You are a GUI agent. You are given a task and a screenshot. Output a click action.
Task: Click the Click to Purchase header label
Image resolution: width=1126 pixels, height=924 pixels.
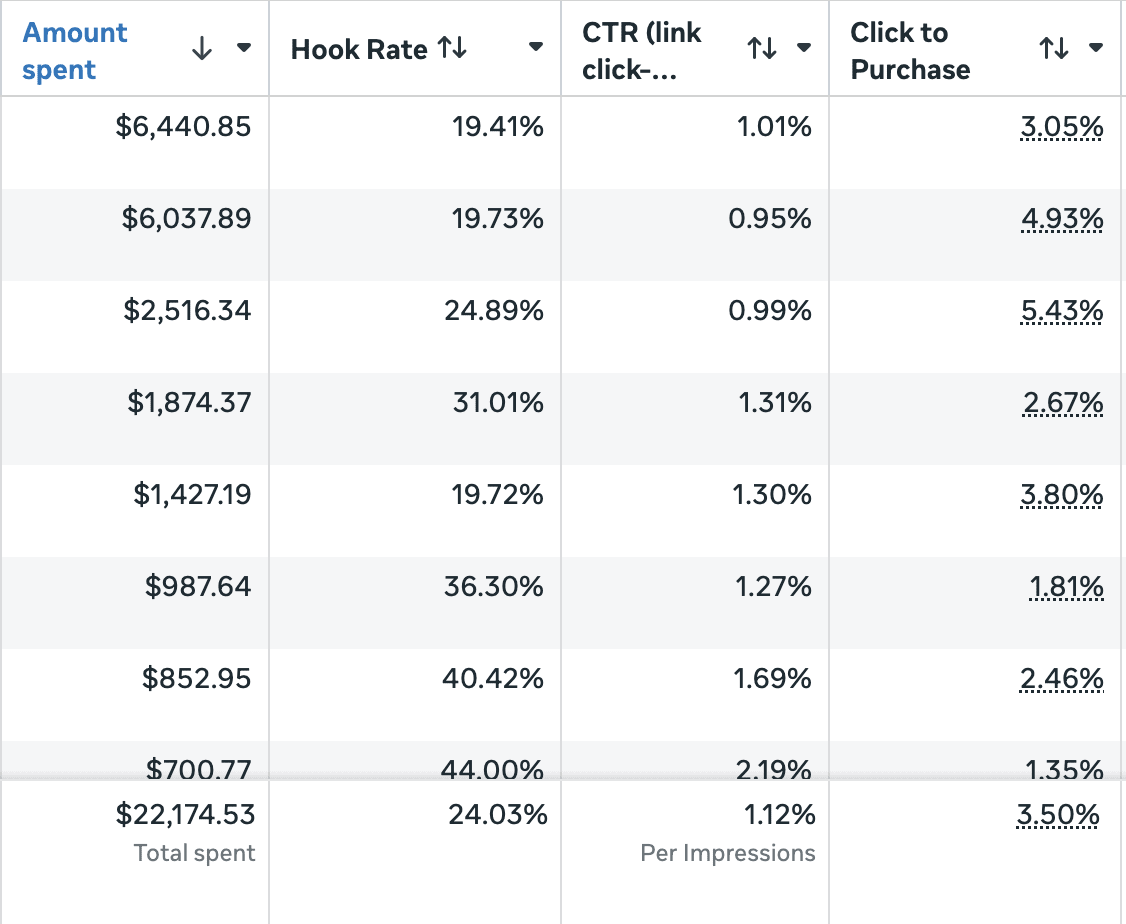tap(910, 51)
